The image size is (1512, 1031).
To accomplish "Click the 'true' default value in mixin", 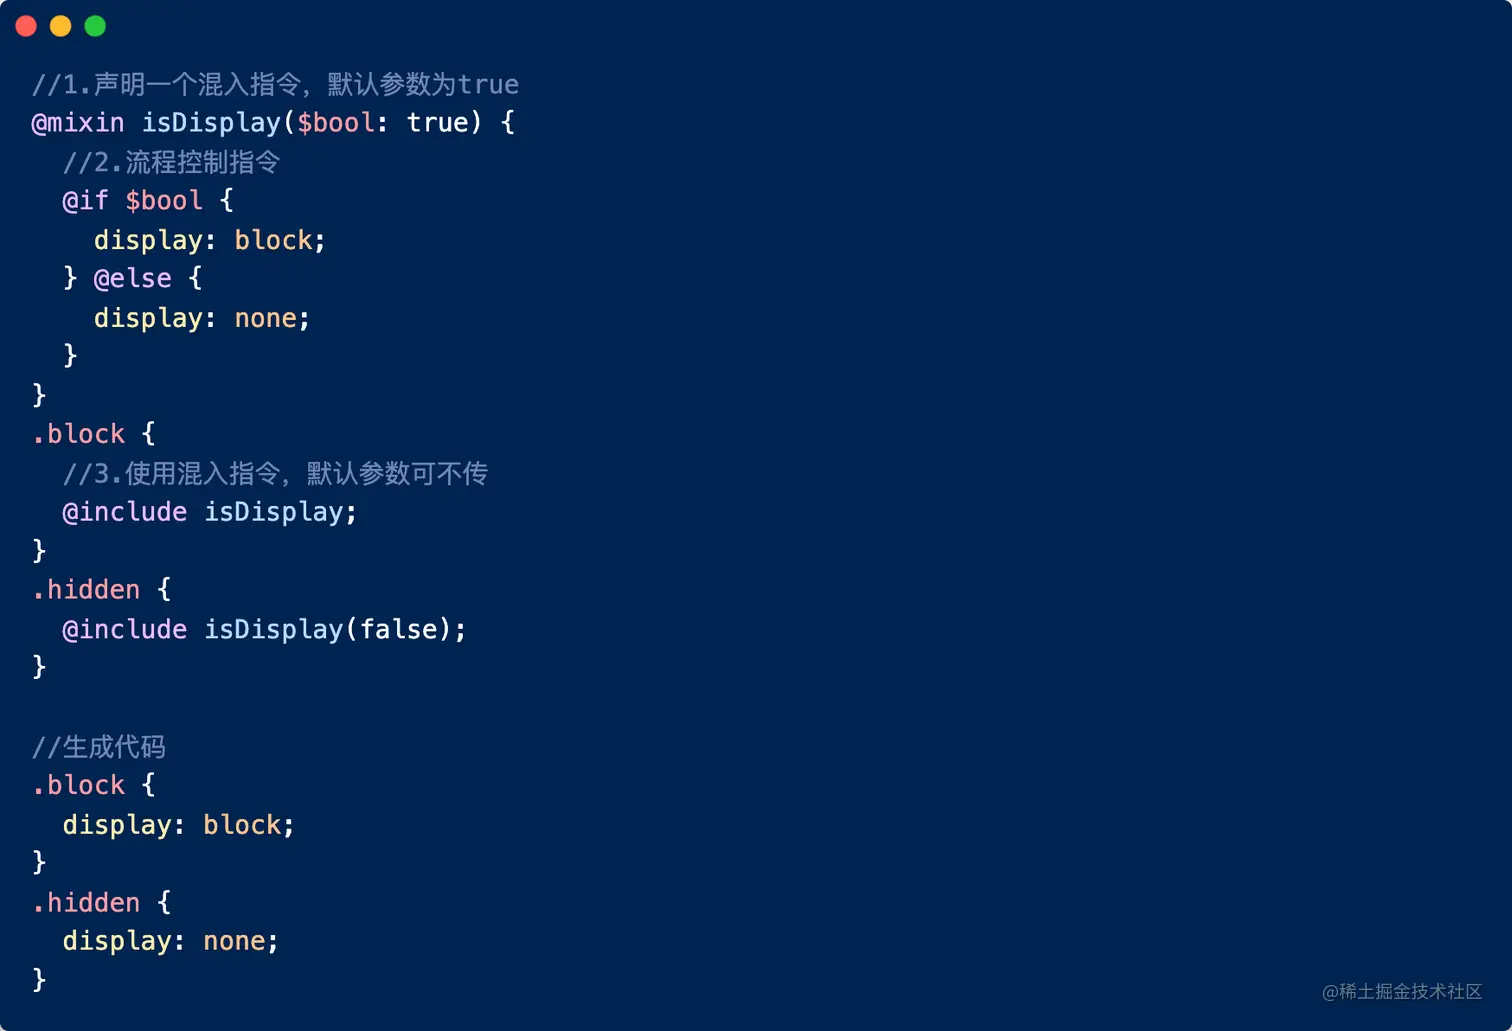I will pyautogui.click(x=437, y=123).
